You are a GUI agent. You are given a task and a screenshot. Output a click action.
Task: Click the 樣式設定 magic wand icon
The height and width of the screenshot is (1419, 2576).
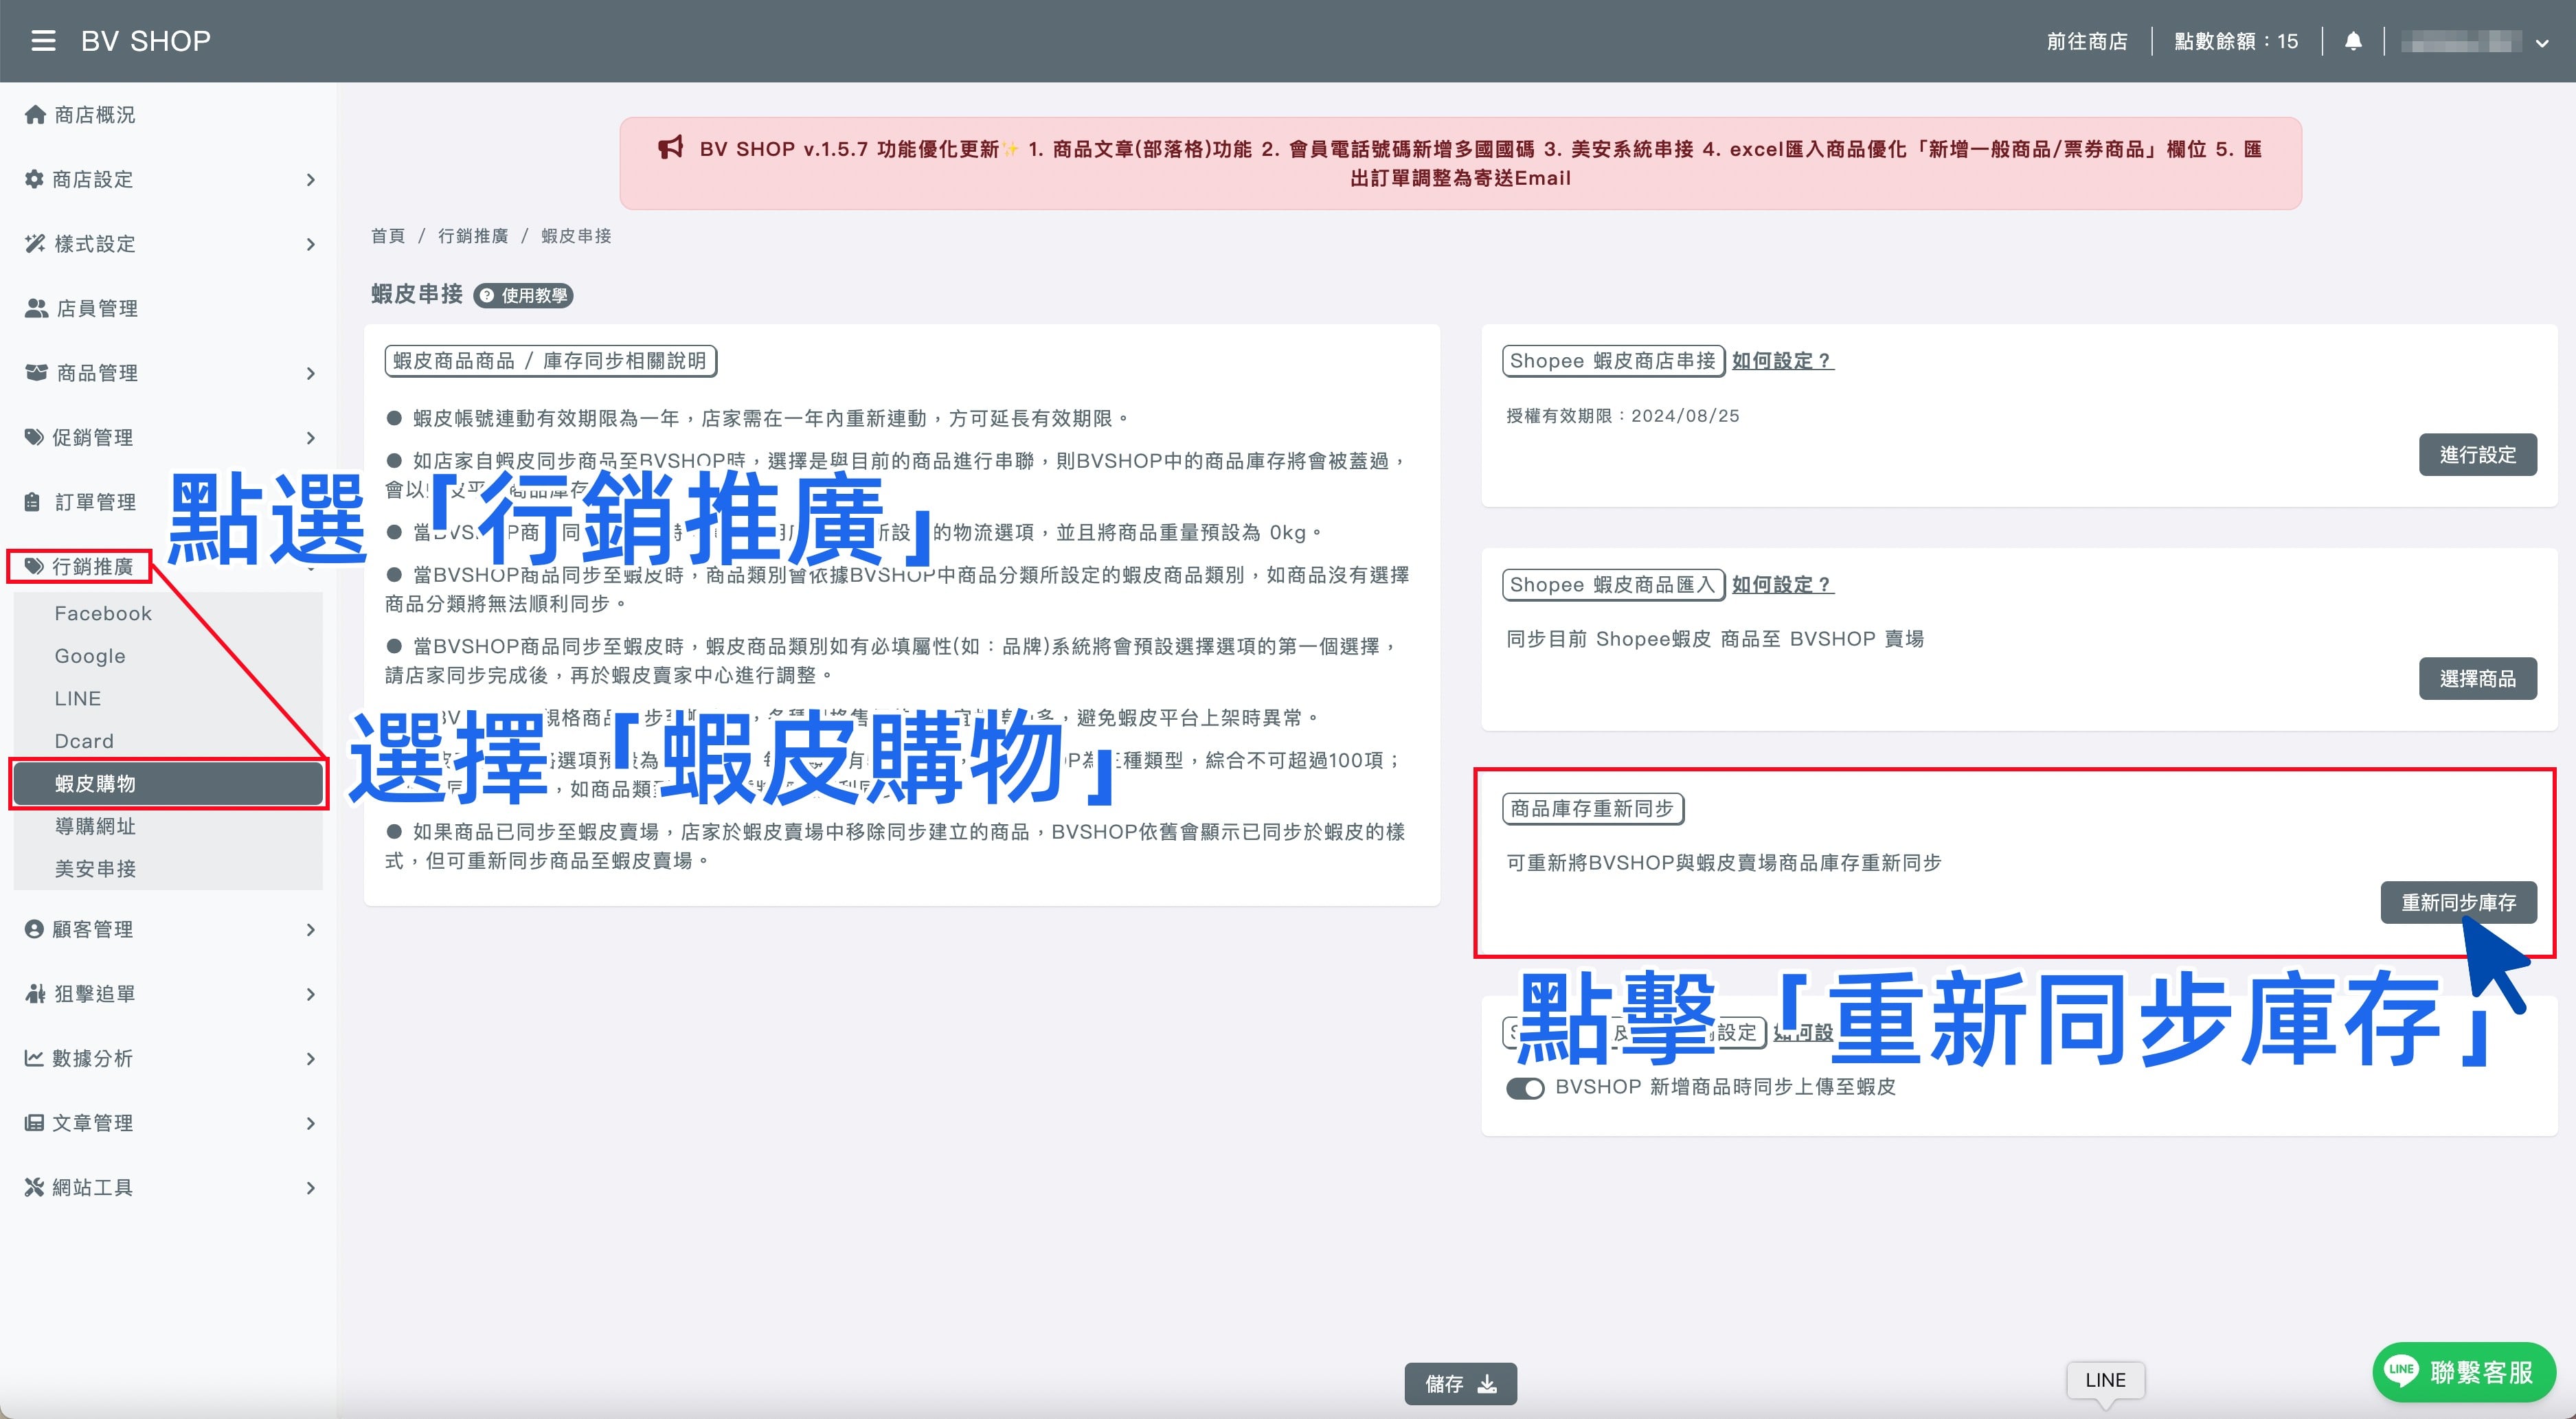click(x=35, y=243)
